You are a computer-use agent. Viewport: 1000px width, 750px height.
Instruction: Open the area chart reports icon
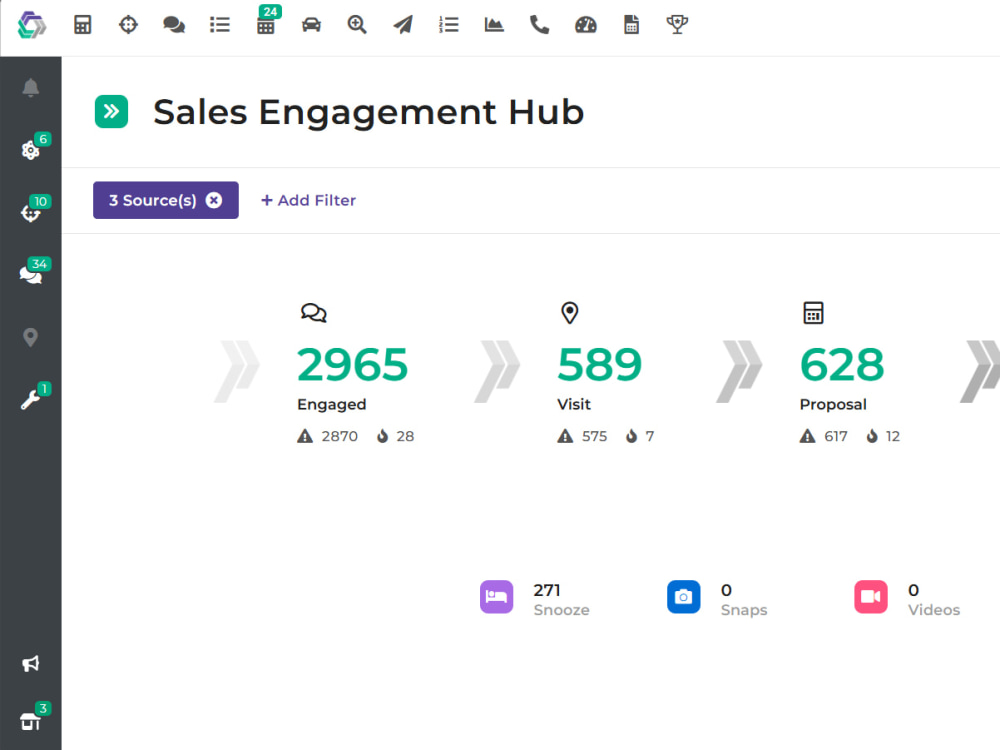(x=494, y=25)
